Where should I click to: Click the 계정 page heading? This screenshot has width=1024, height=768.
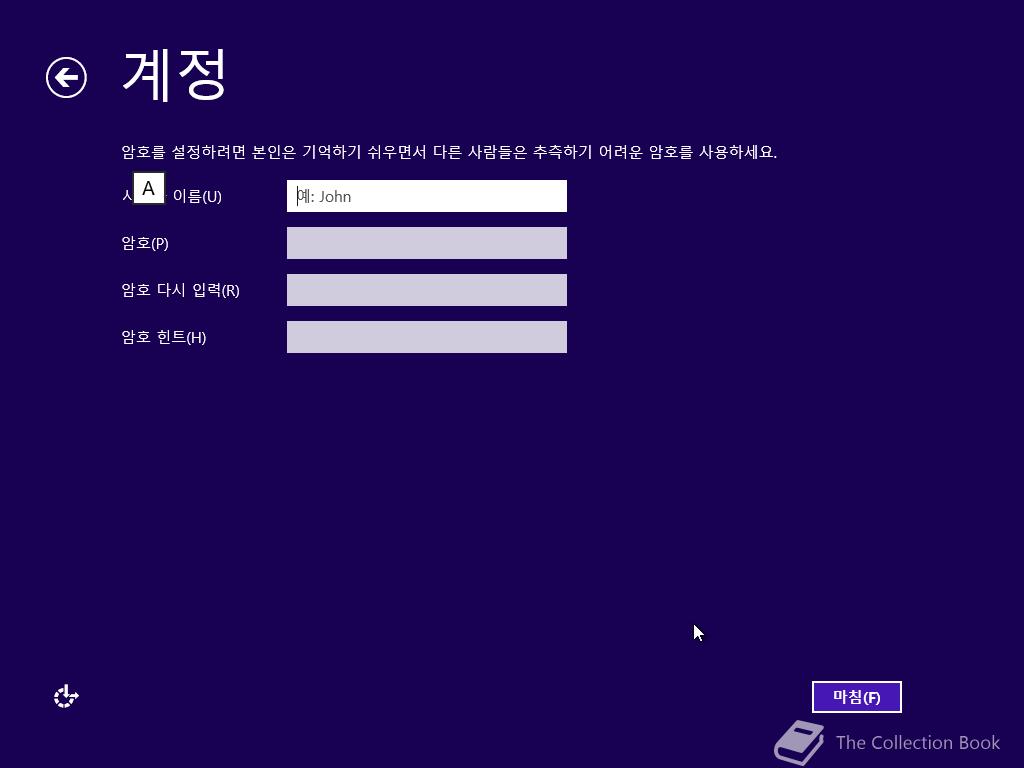pos(174,75)
